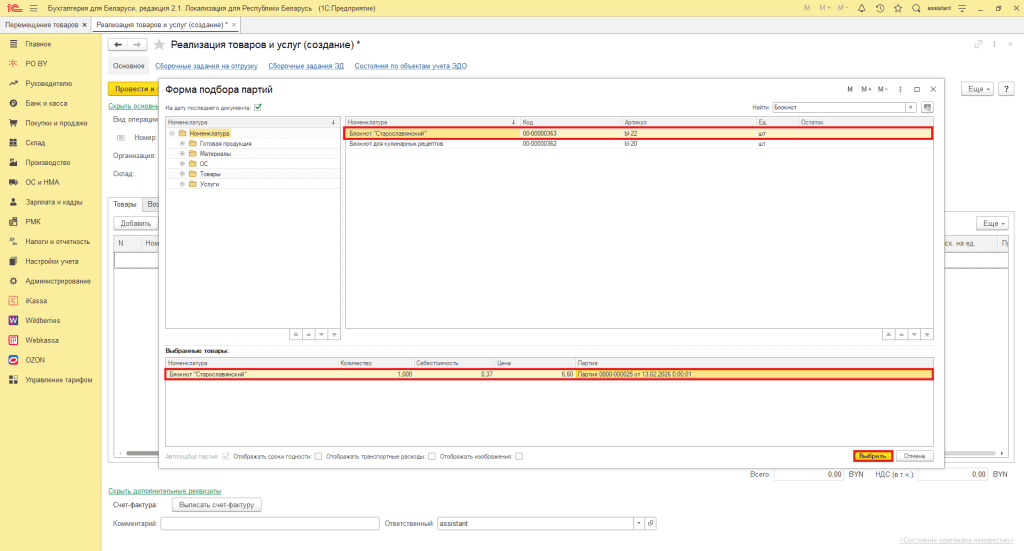Image resolution: width=1024 pixels, height=551 pixels.
Task: Open the history clock icon in title bar
Action: point(879,8)
